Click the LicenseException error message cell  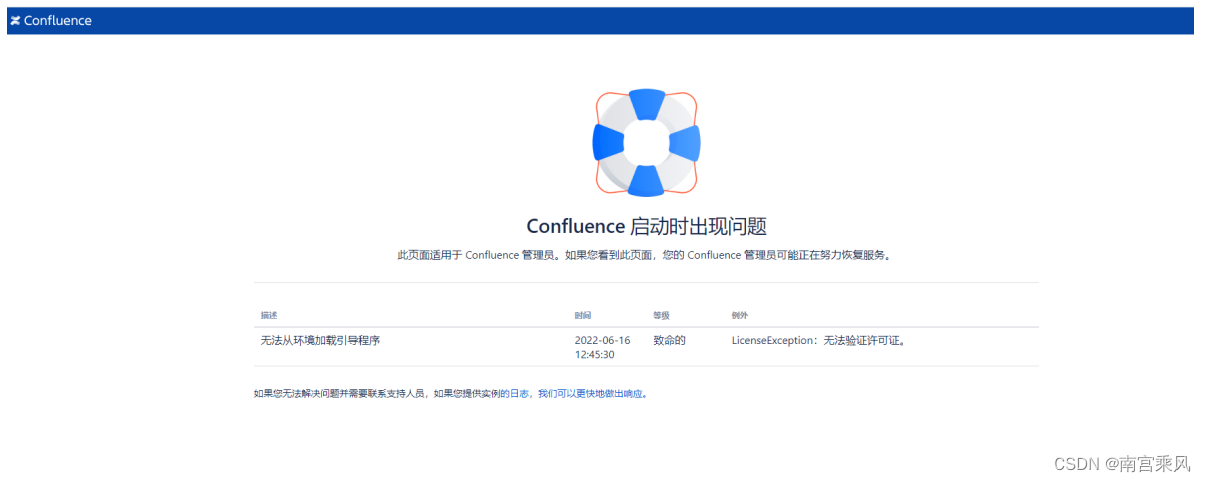[819, 340]
